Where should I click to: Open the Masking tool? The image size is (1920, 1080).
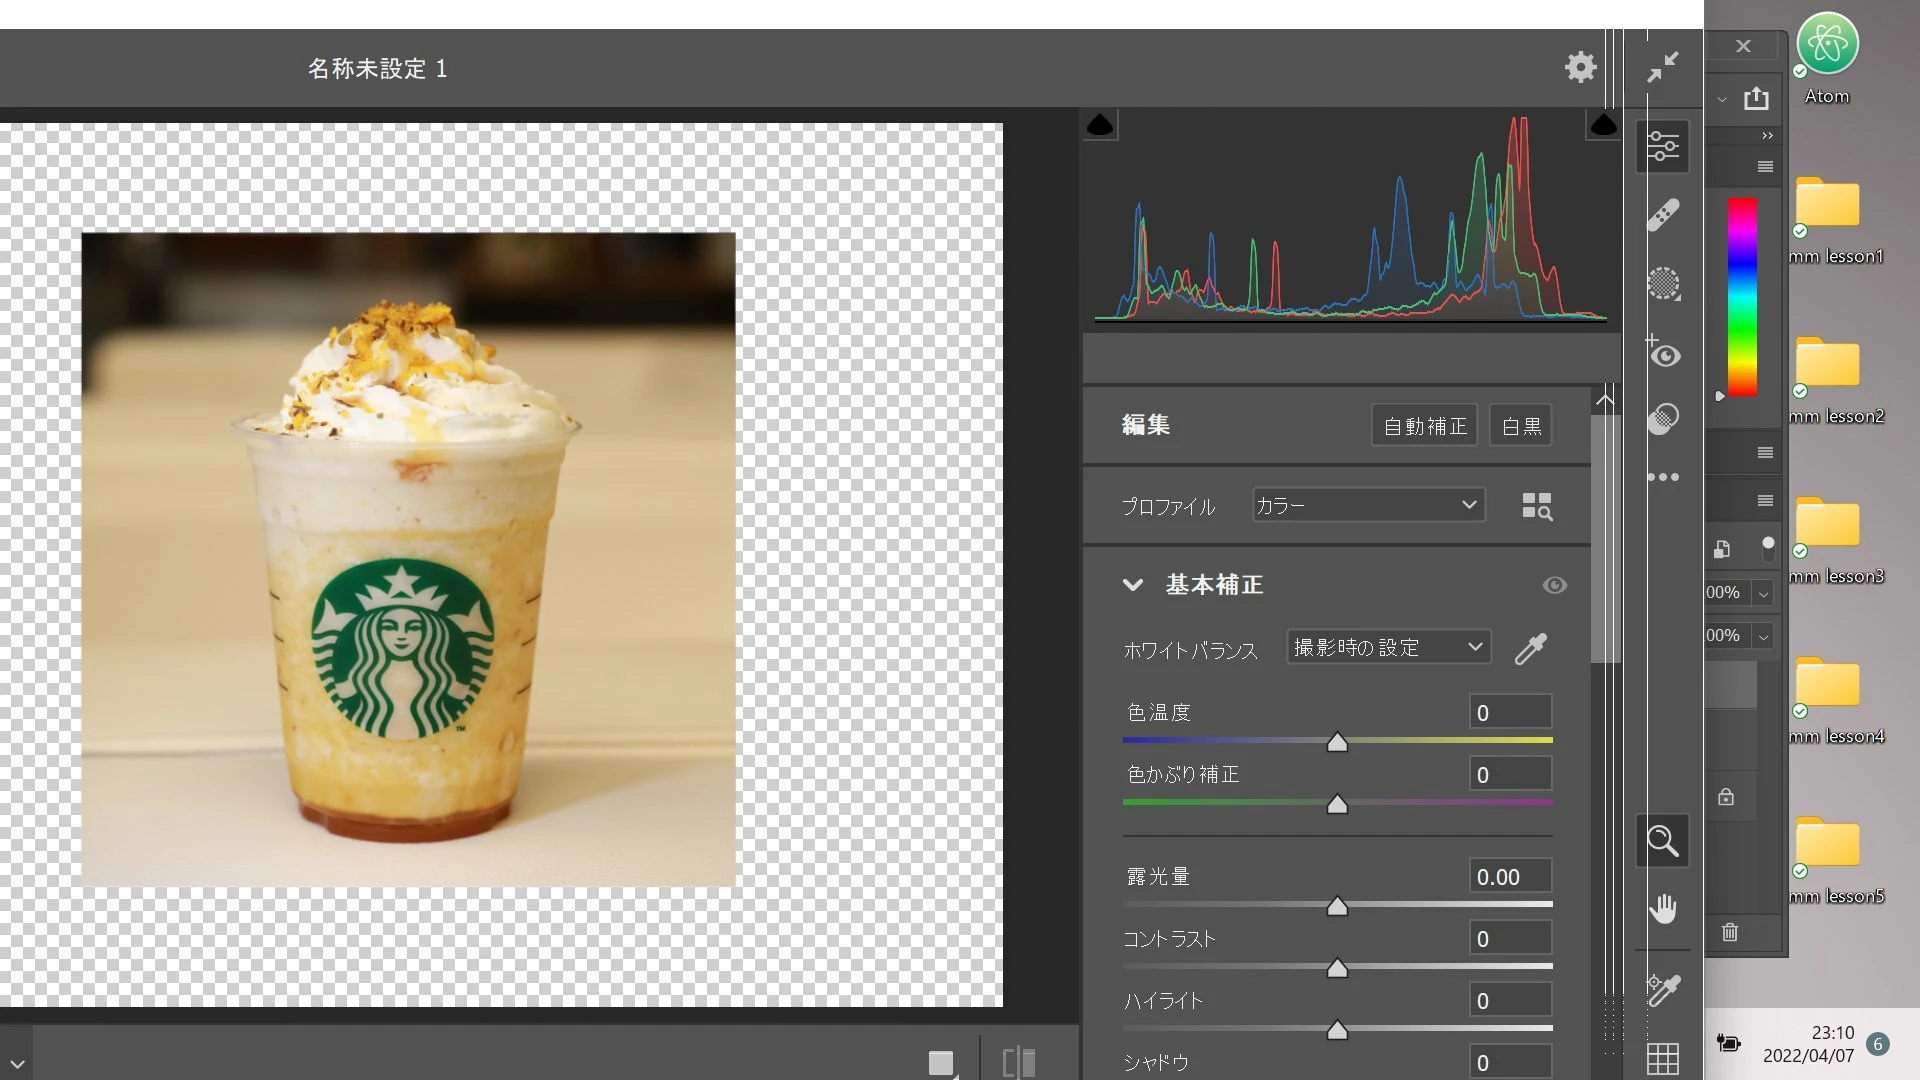[x=1663, y=284]
